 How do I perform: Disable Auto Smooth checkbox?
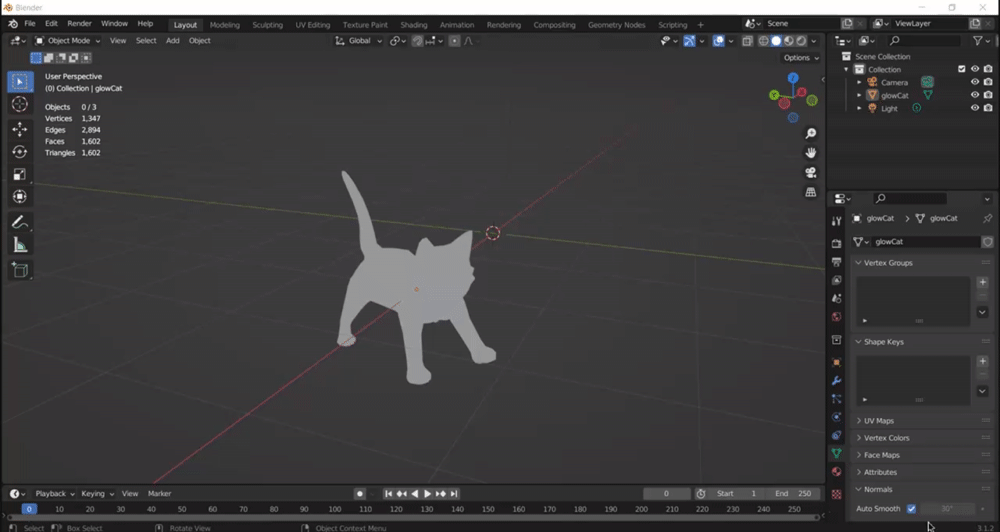pos(911,508)
